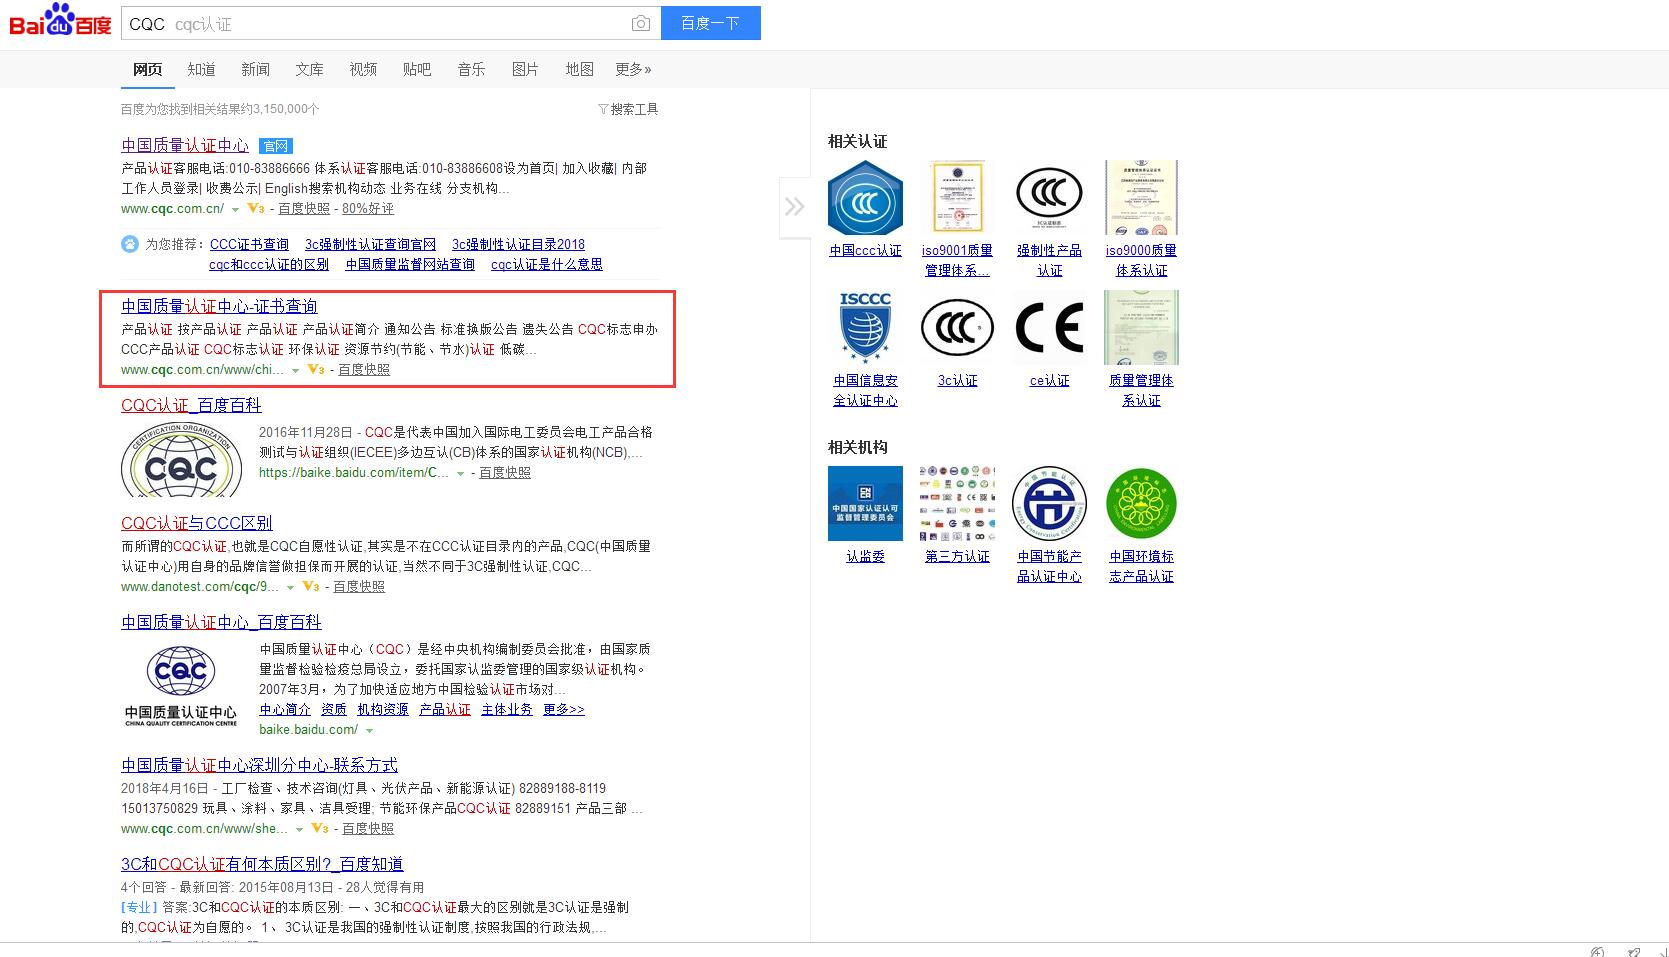Click 认监委 blue logo image
This screenshot has width=1669, height=957.
coord(866,504)
